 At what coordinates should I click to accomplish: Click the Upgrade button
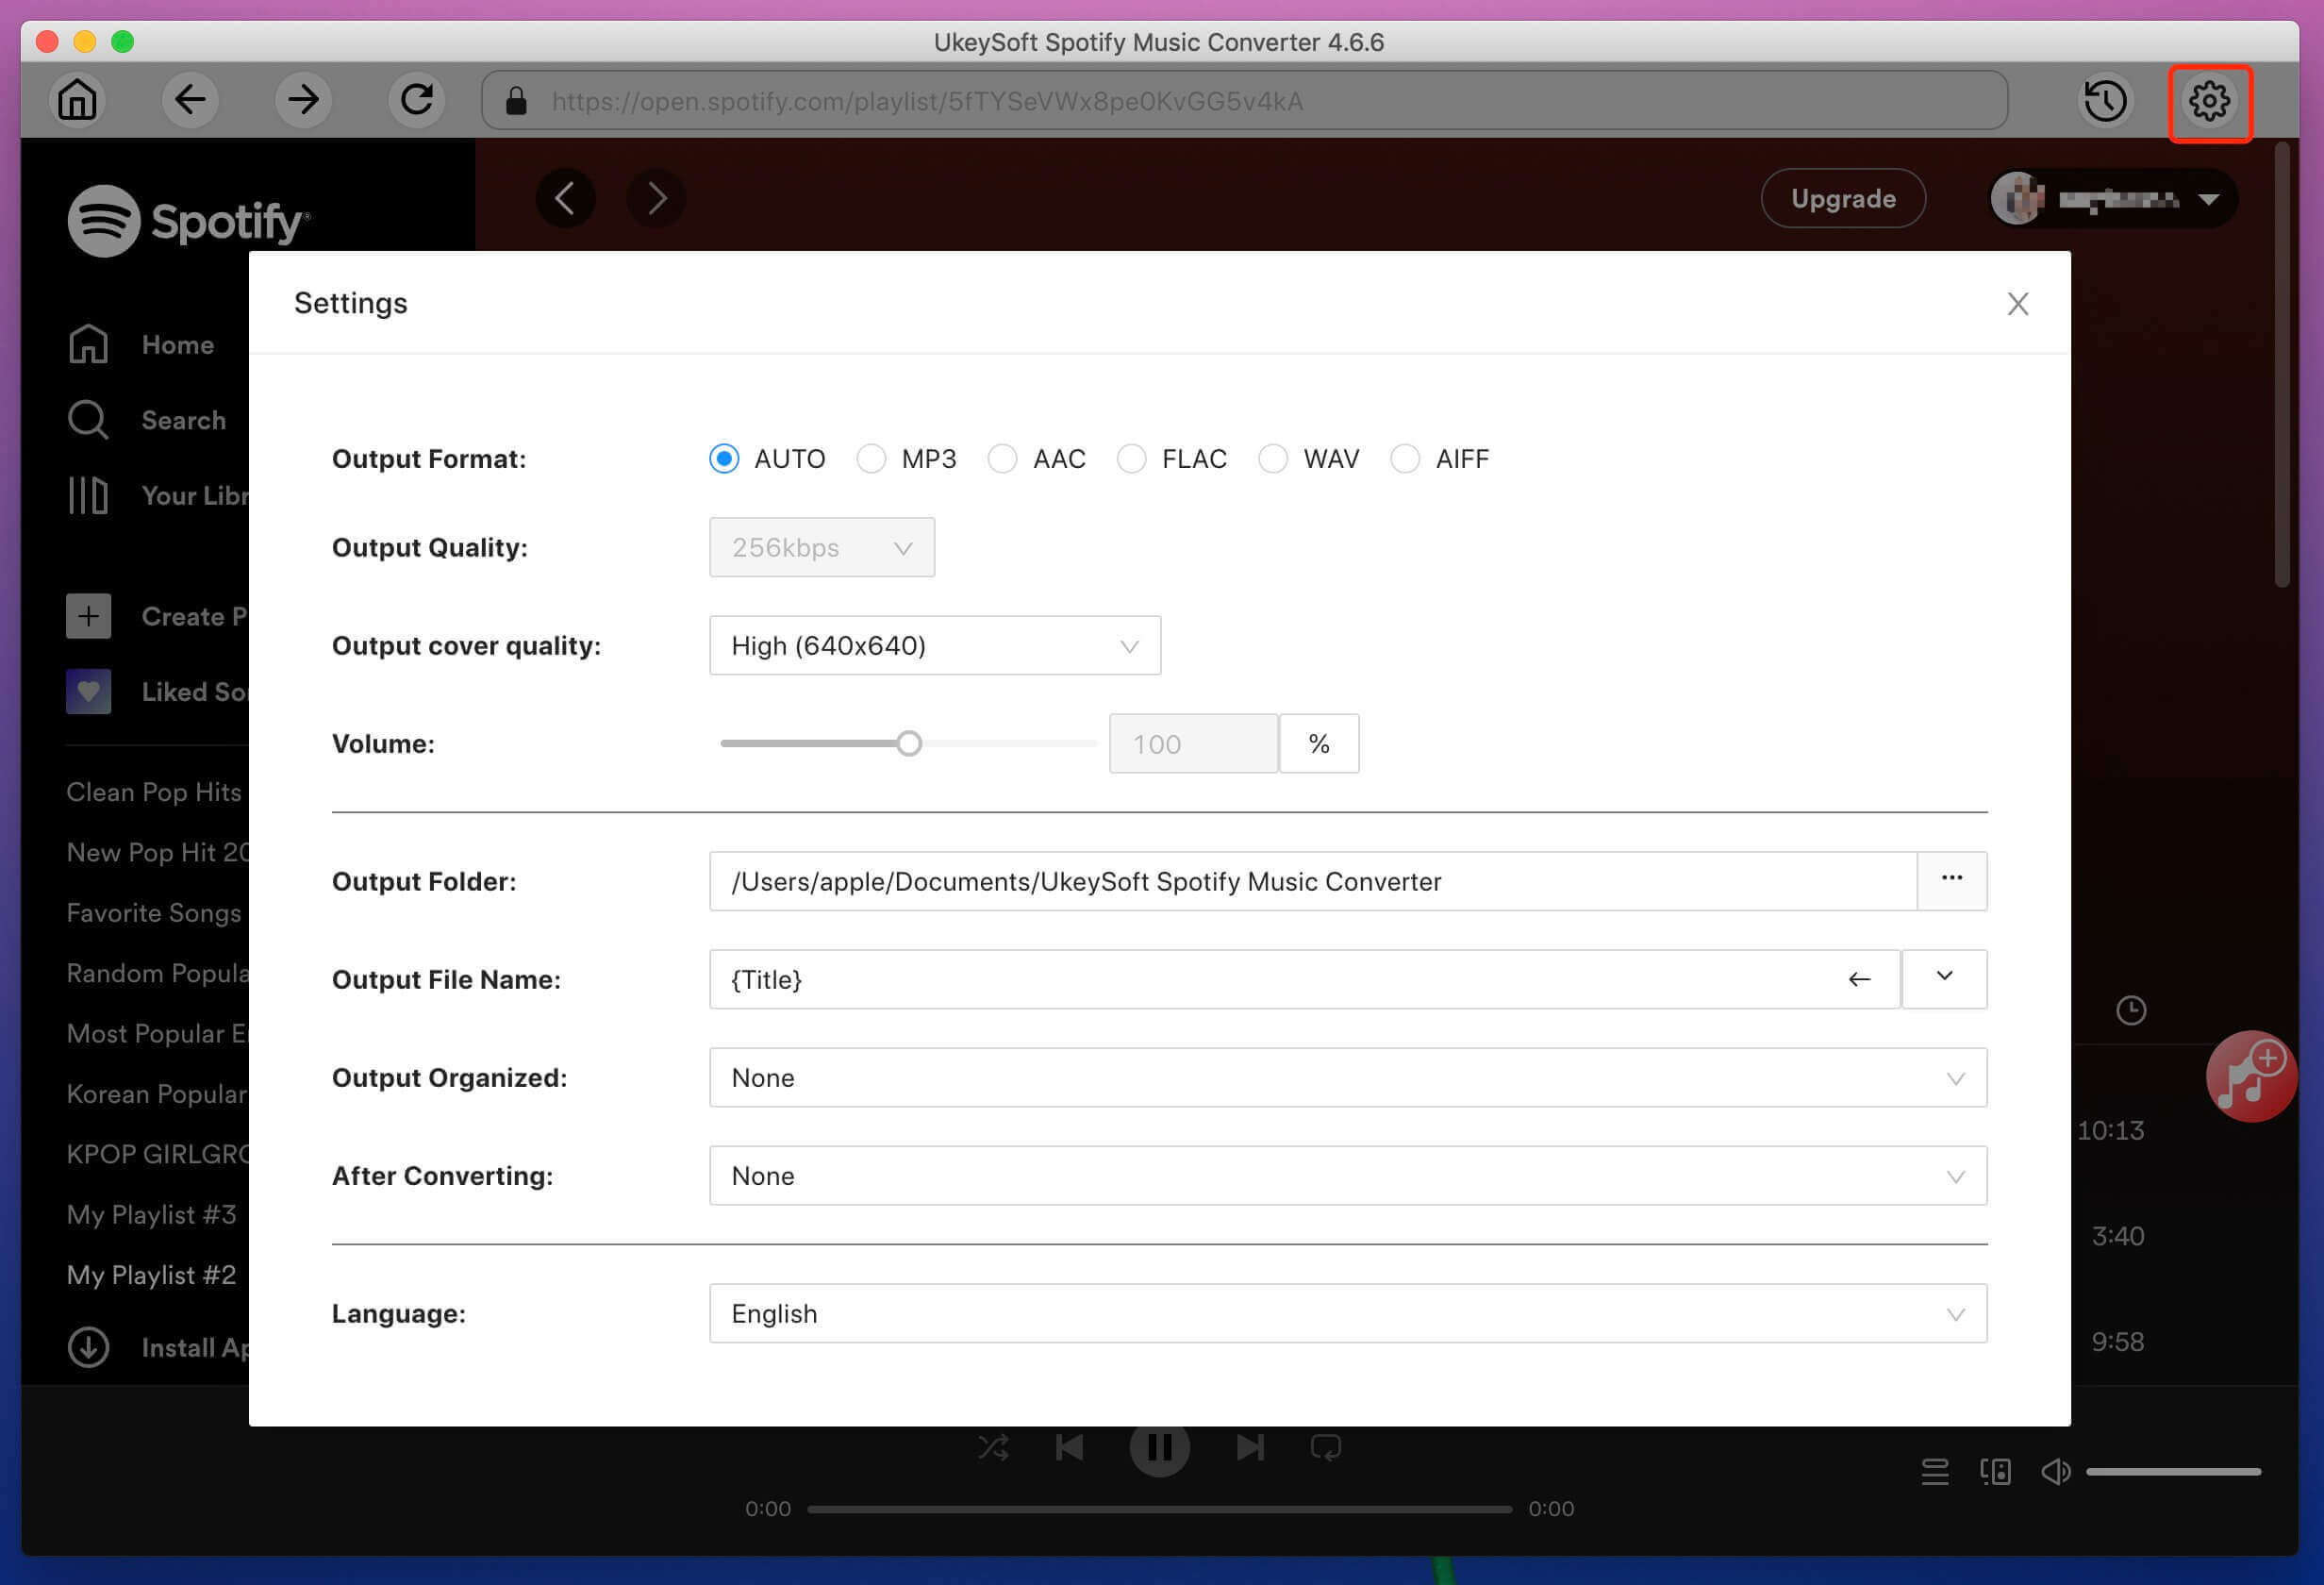click(x=1842, y=196)
